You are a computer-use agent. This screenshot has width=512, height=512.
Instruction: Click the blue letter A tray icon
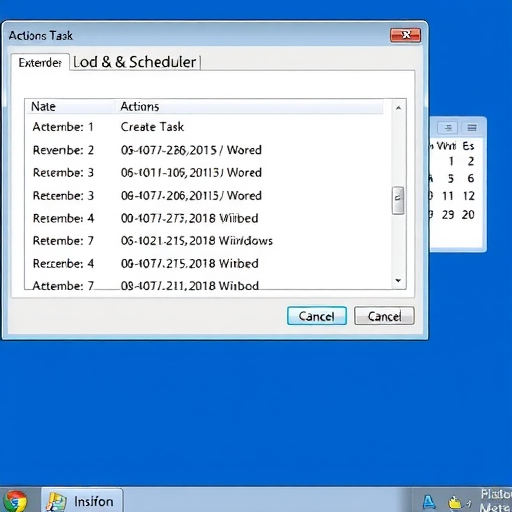point(429,501)
